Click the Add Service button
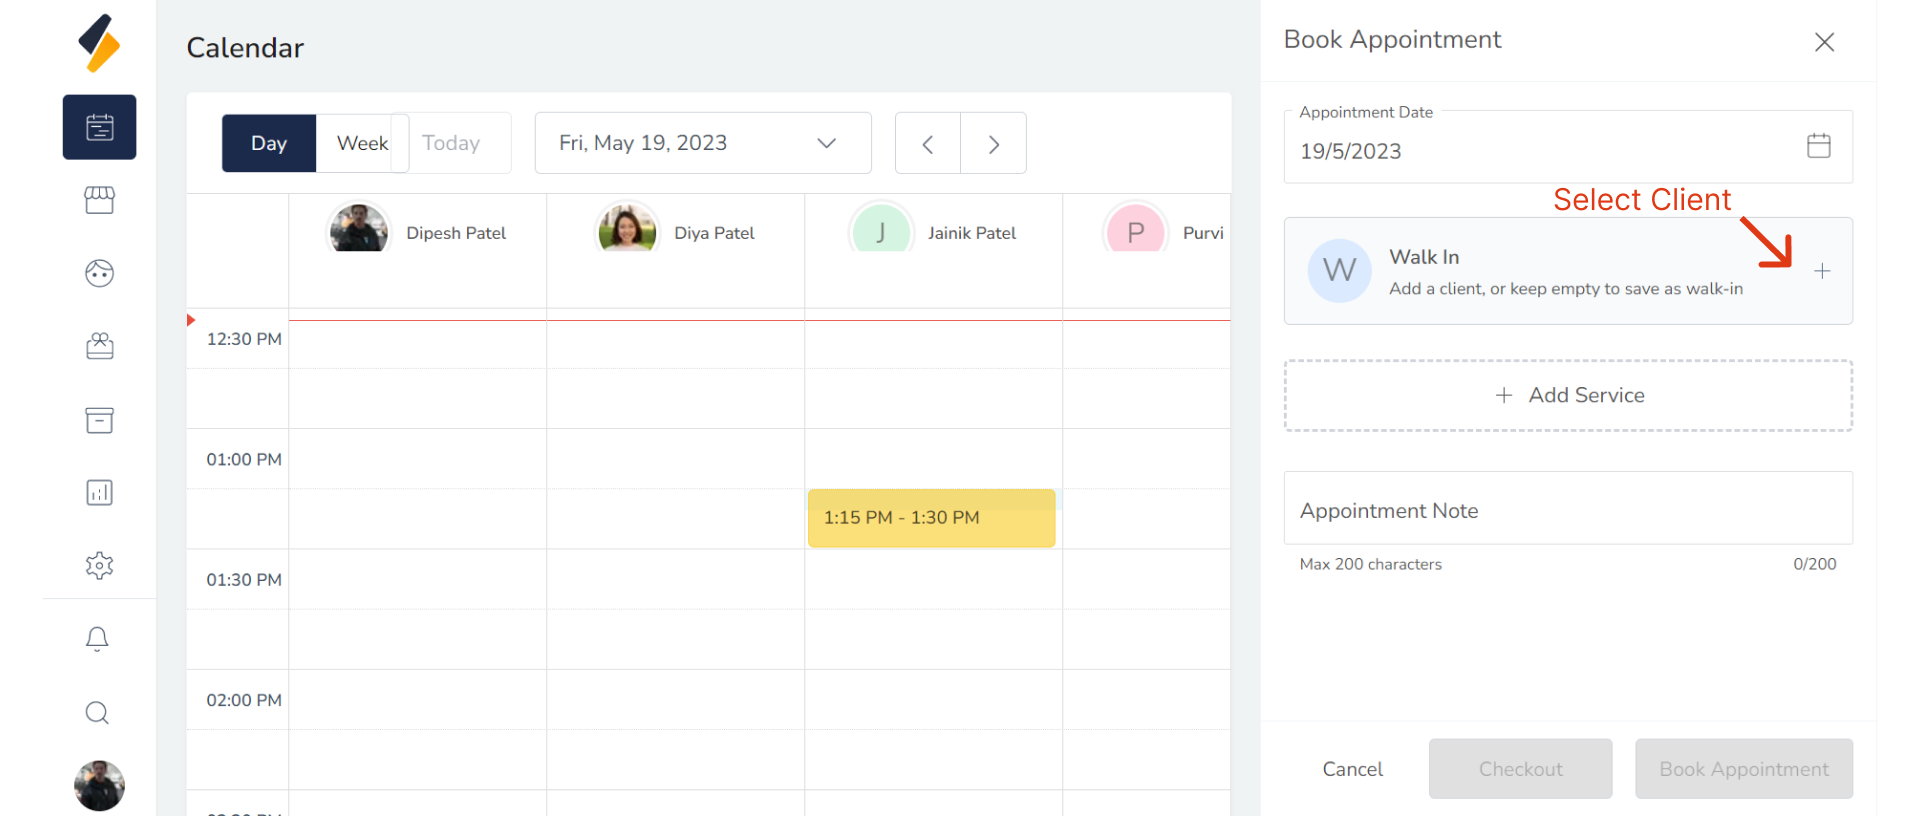 1567,395
